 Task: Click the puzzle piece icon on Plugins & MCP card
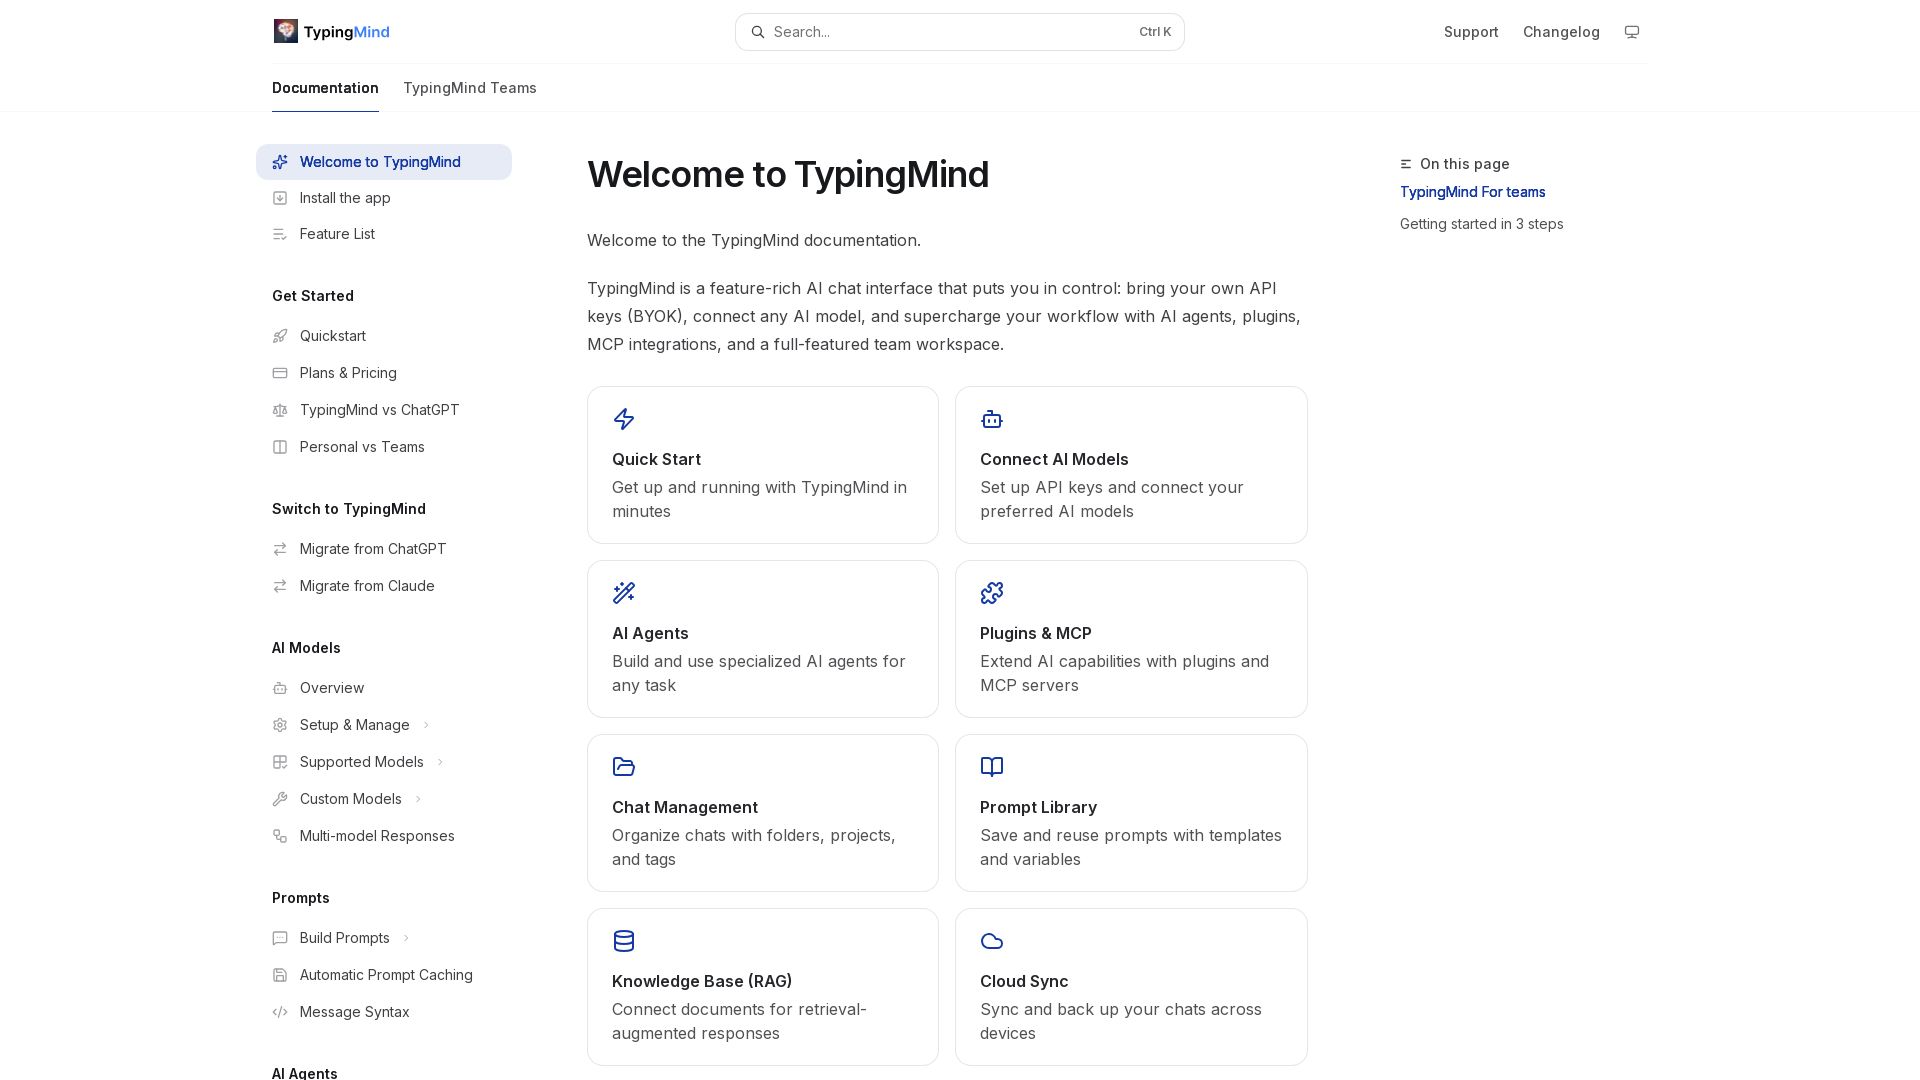coord(992,593)
